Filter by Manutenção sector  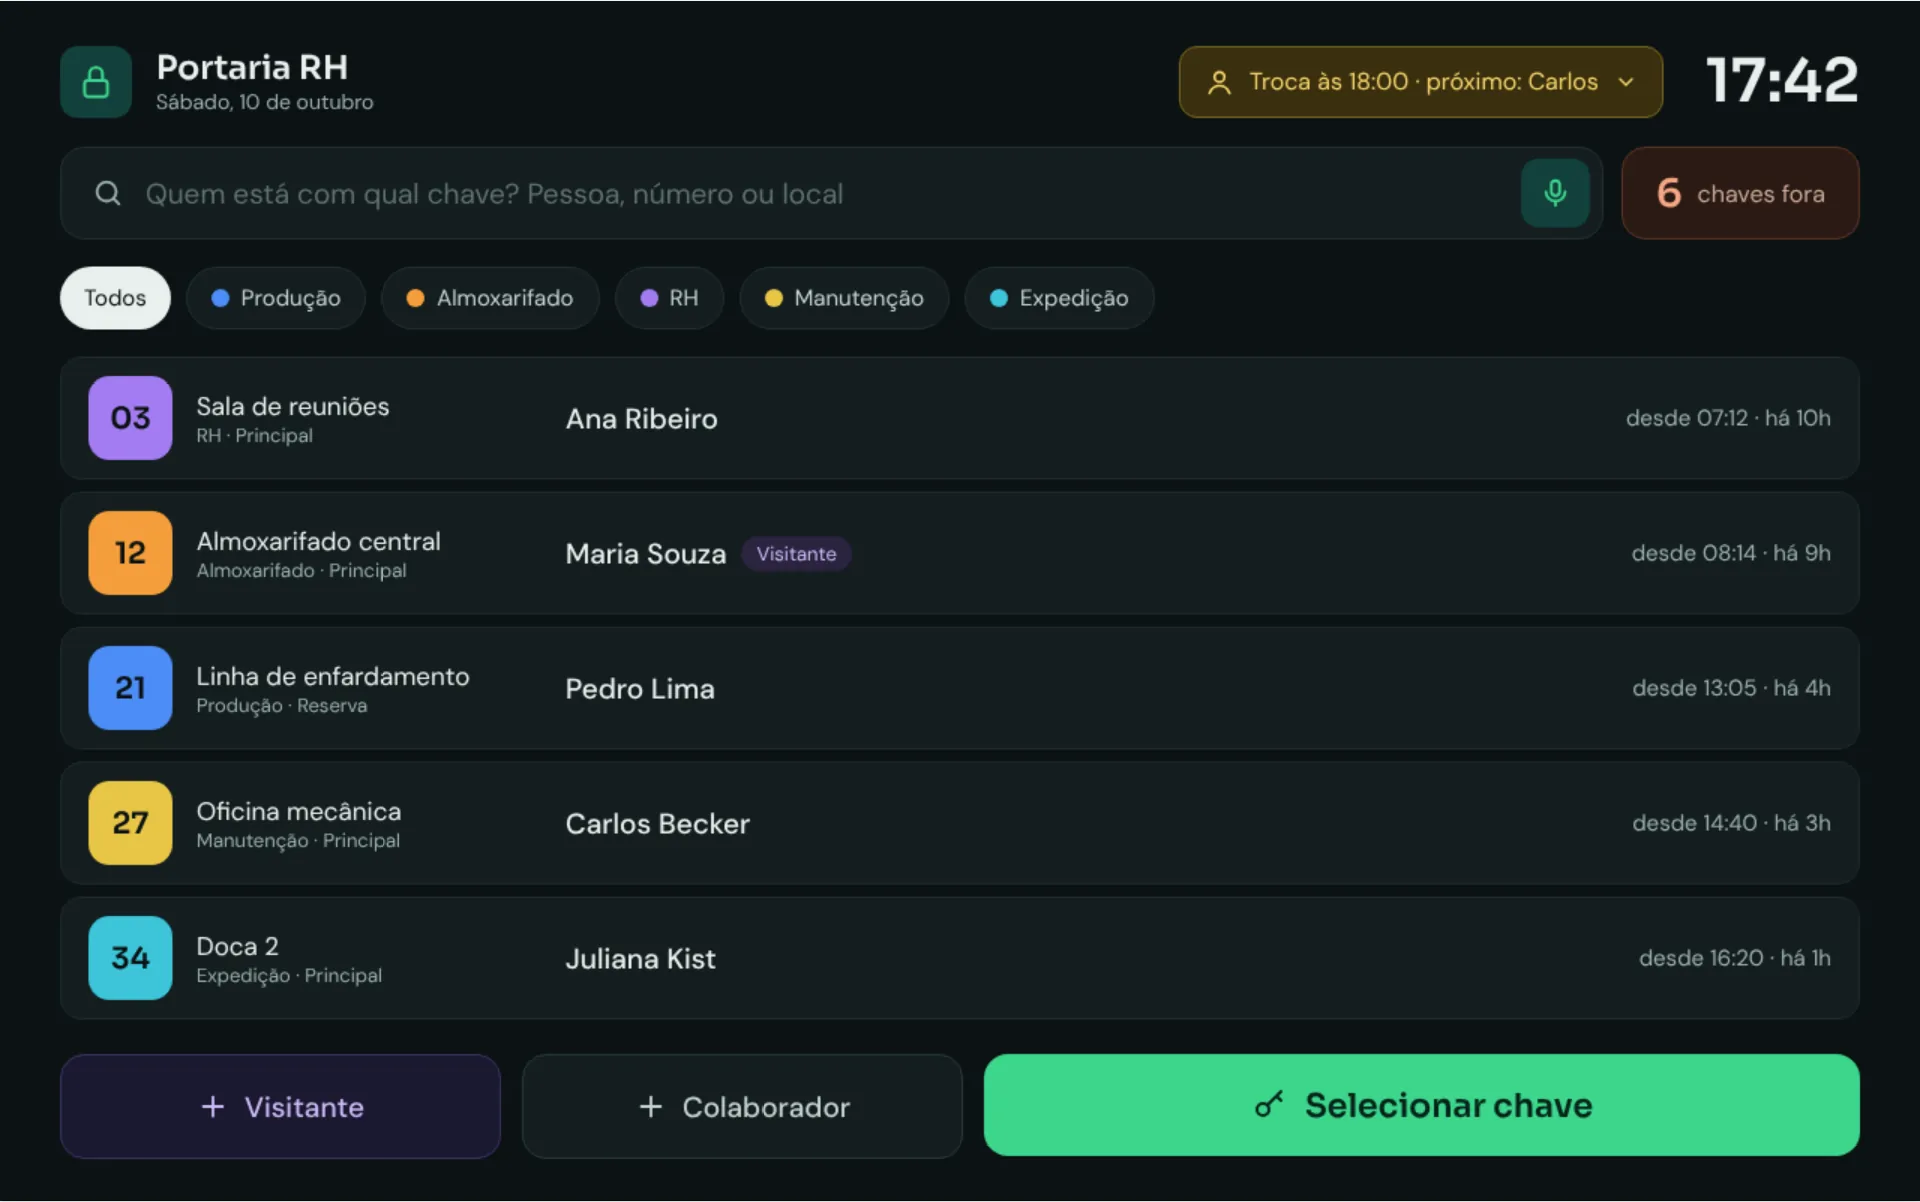click(844, 298)
